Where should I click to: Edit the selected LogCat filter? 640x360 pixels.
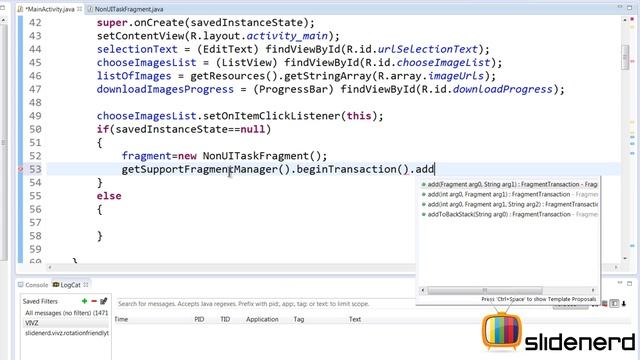[104, 301]
